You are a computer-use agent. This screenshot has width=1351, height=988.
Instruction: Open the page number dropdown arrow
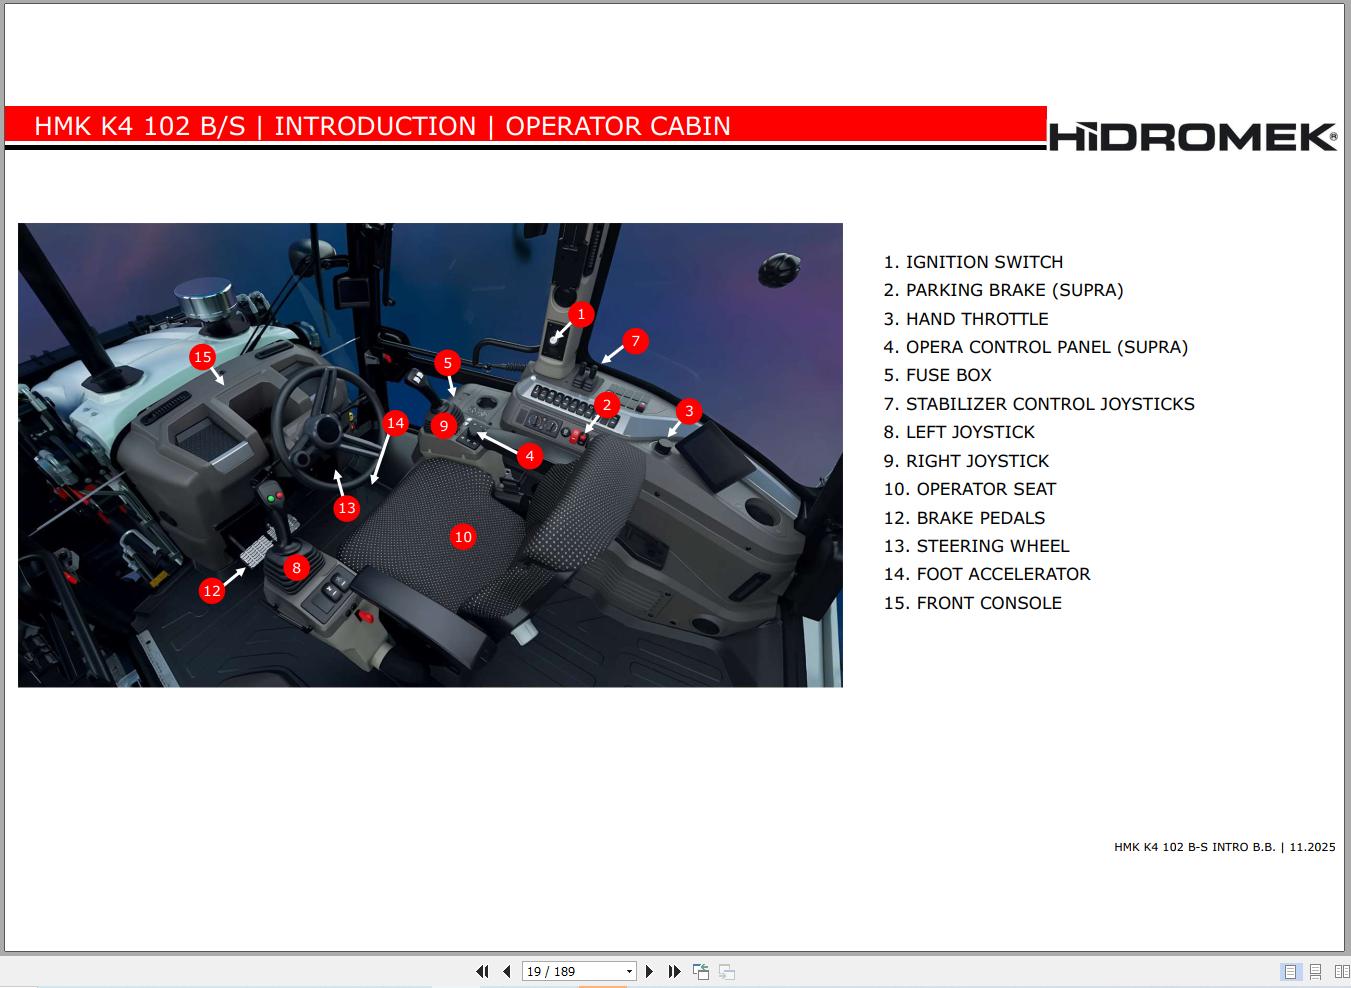629,971
